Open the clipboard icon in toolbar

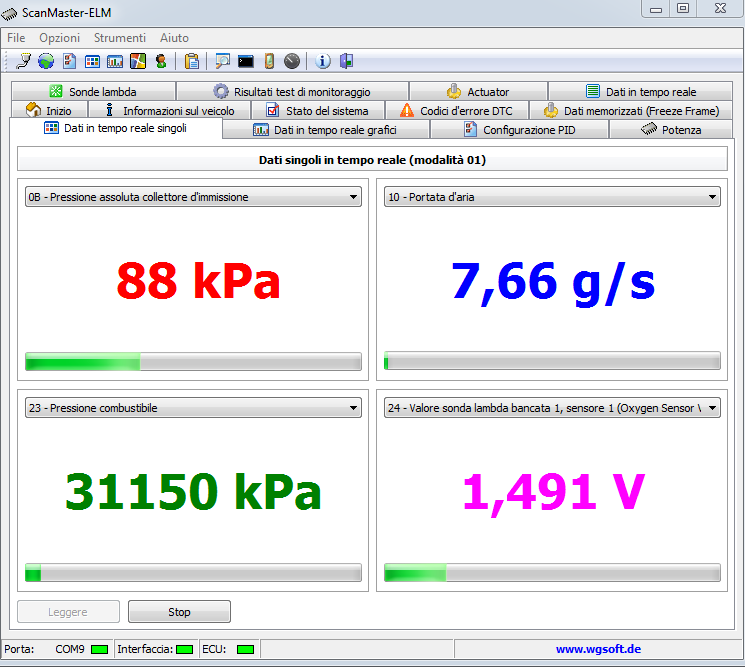pyautogui.click(x=192, y=61)
